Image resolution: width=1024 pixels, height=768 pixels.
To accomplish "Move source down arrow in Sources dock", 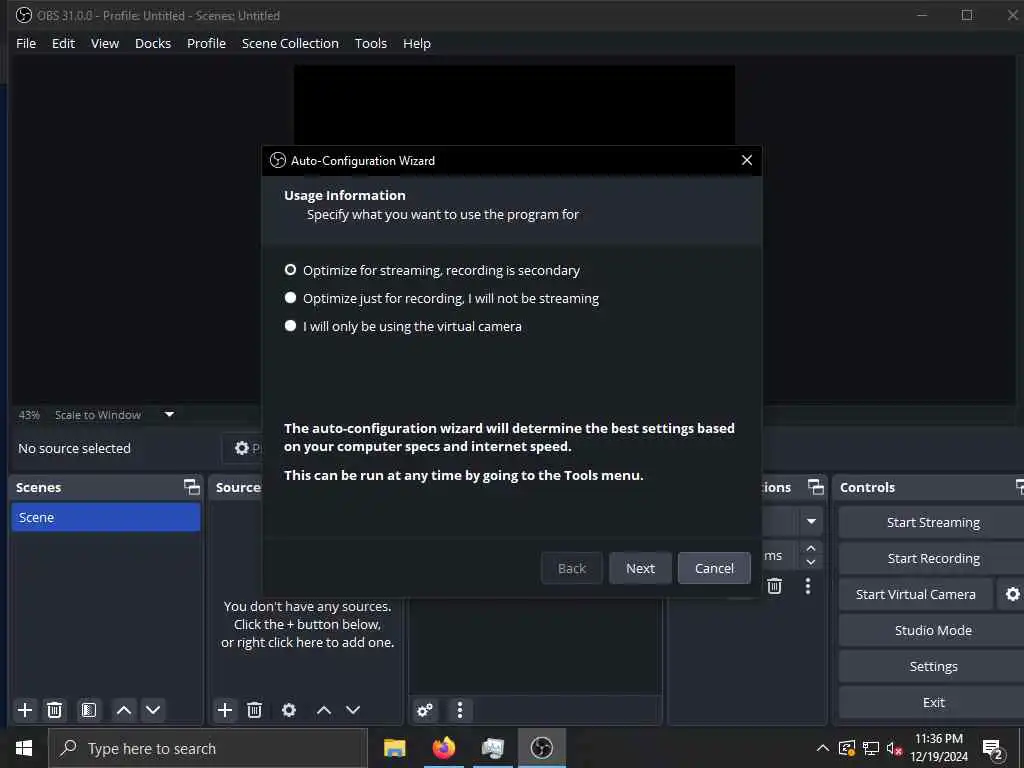I will pos(353,710).
